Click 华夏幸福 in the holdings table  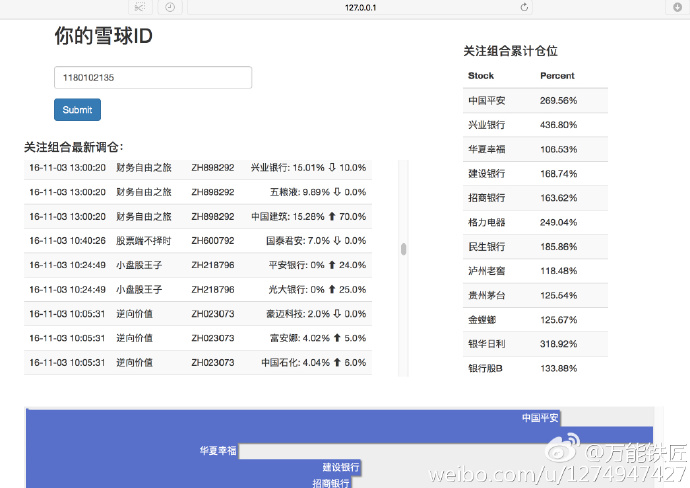pos(486,149)
